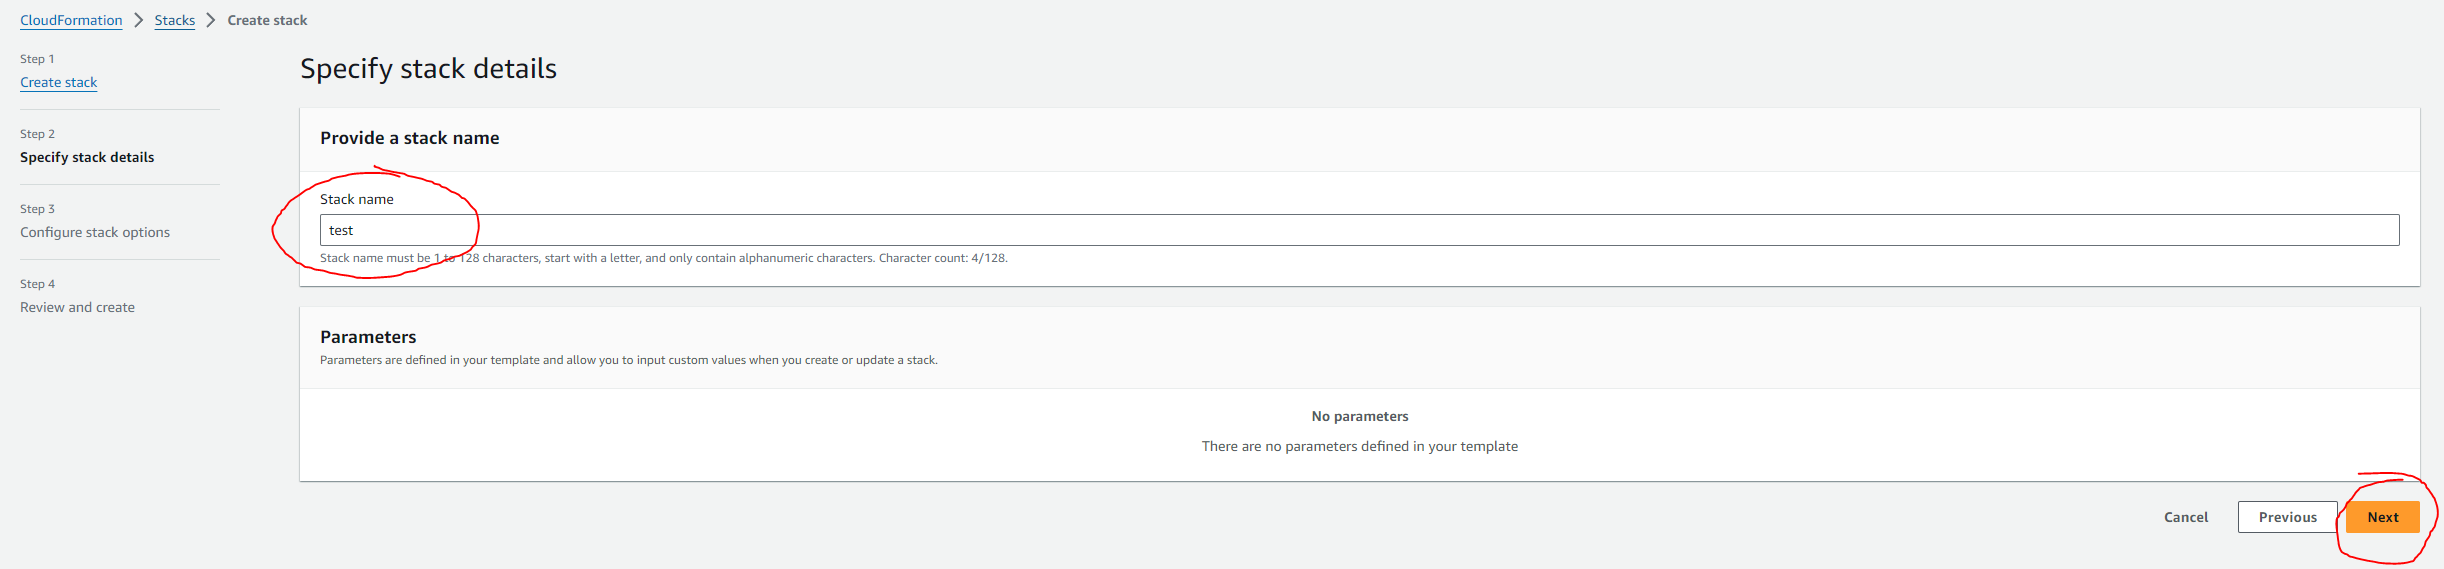Click the Parameters section heading
Screen dimensions: 2444x569
point(368,337)
